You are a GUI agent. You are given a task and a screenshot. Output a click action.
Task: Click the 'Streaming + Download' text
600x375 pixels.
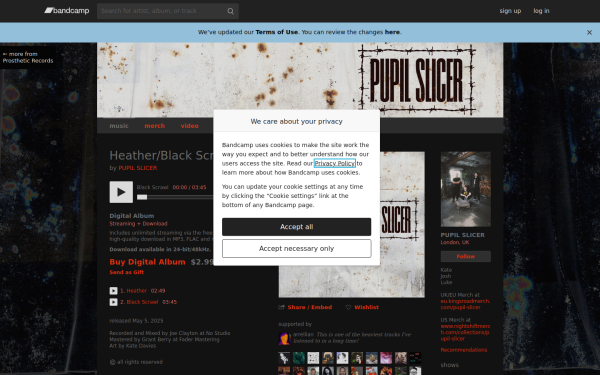coord(138,223)
